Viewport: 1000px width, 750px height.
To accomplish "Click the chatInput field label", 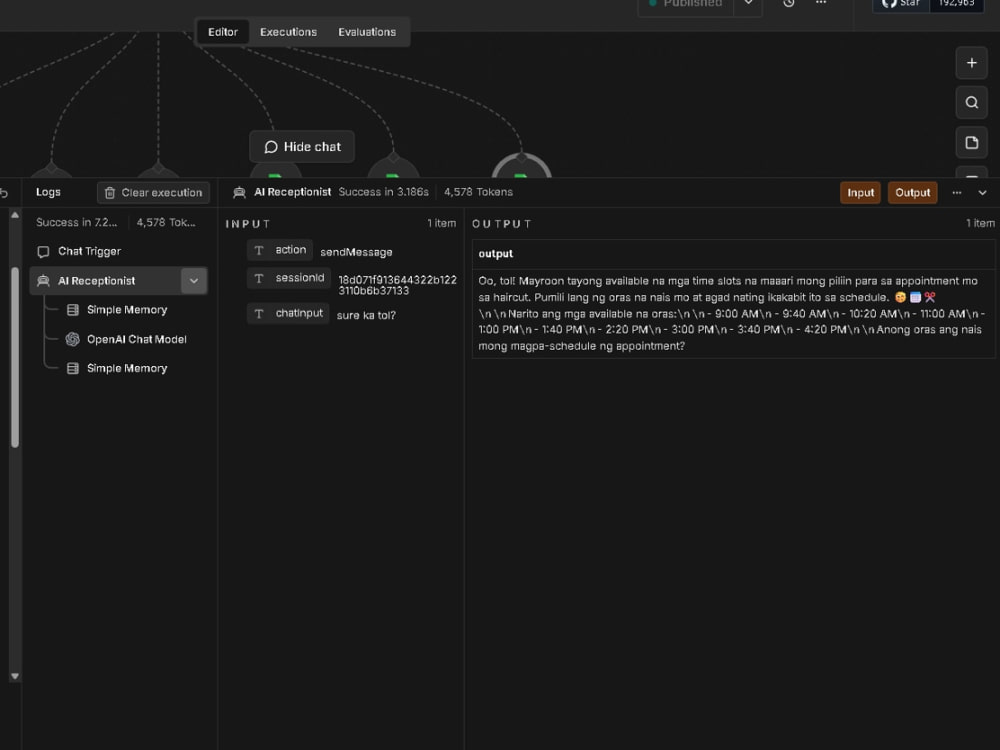I will tap(299, 313).
